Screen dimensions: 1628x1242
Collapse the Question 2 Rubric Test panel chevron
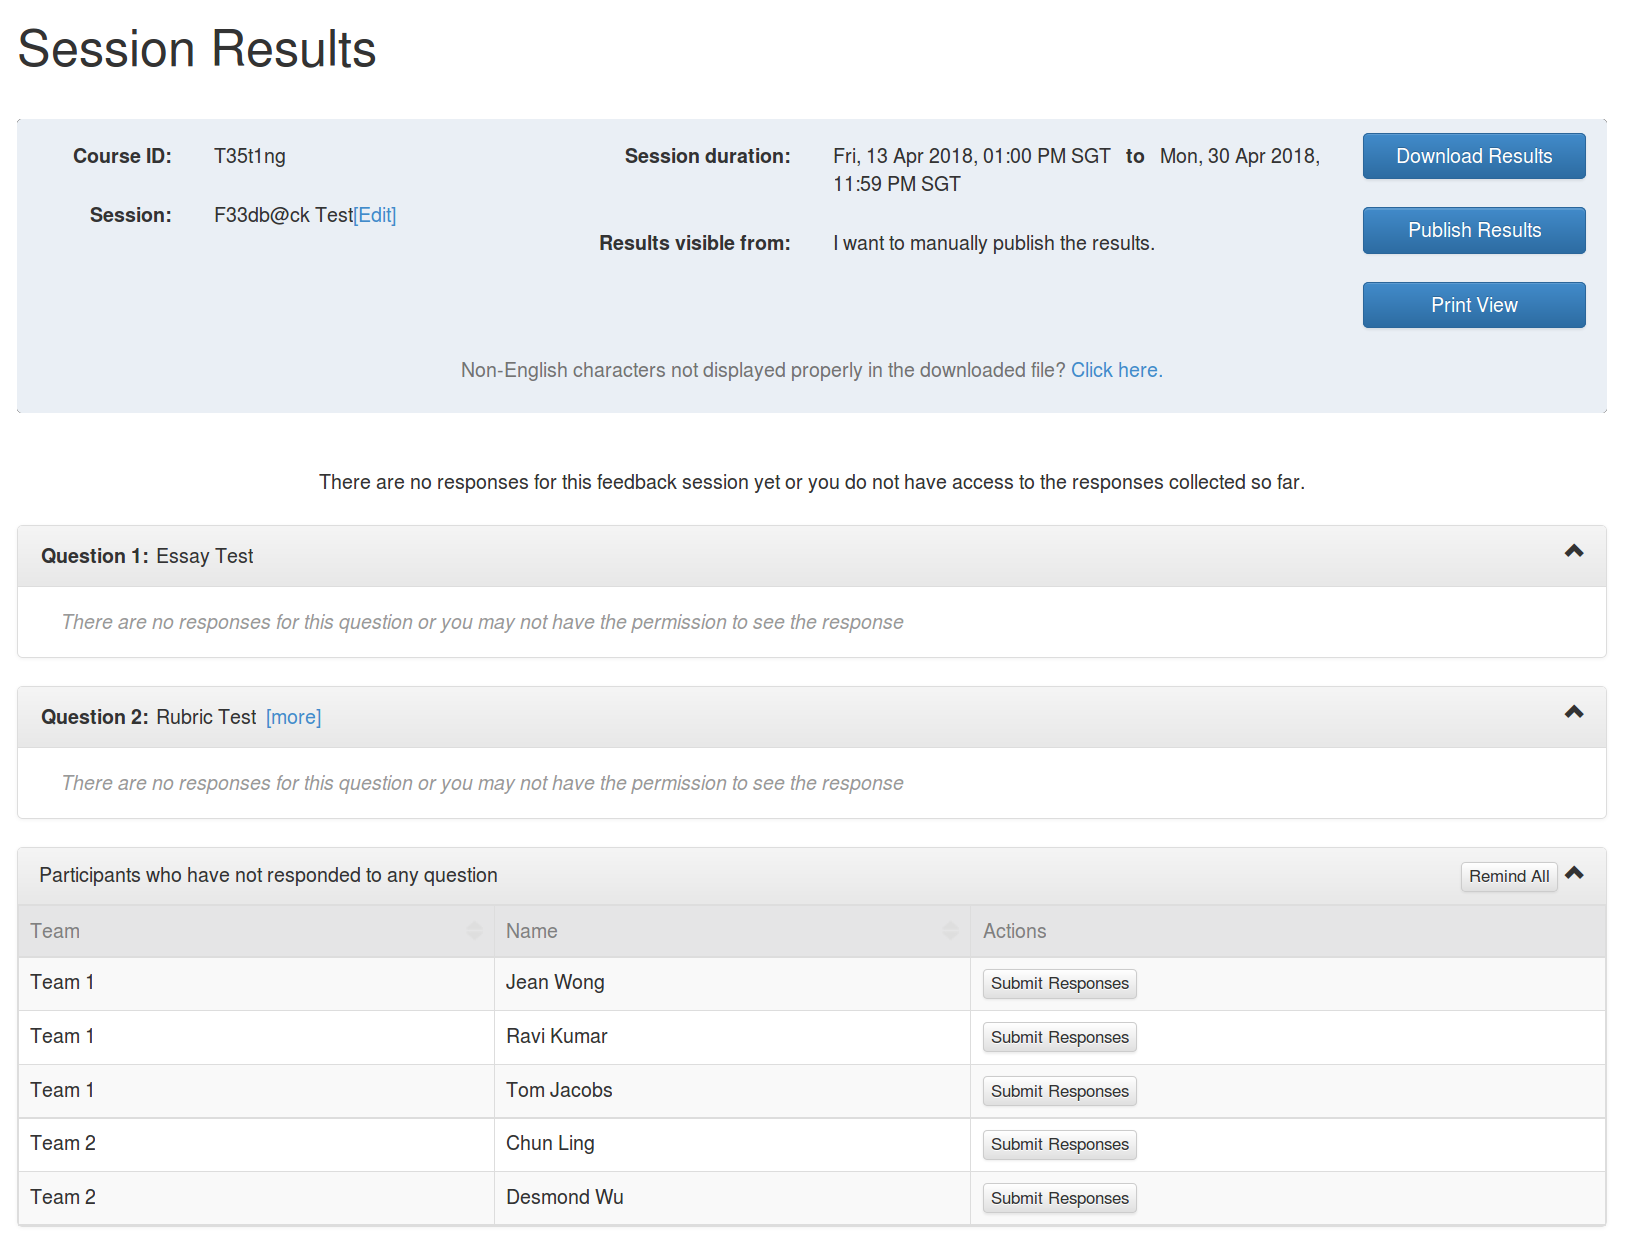coord(1574,712)
